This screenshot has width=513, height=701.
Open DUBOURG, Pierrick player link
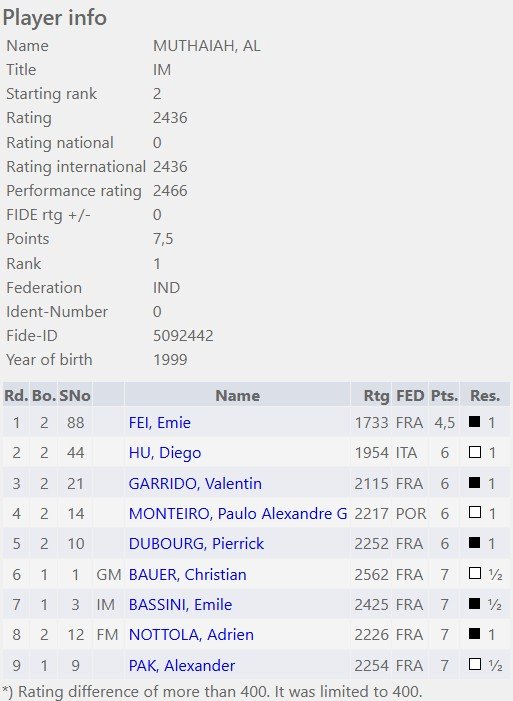point(196,544)
